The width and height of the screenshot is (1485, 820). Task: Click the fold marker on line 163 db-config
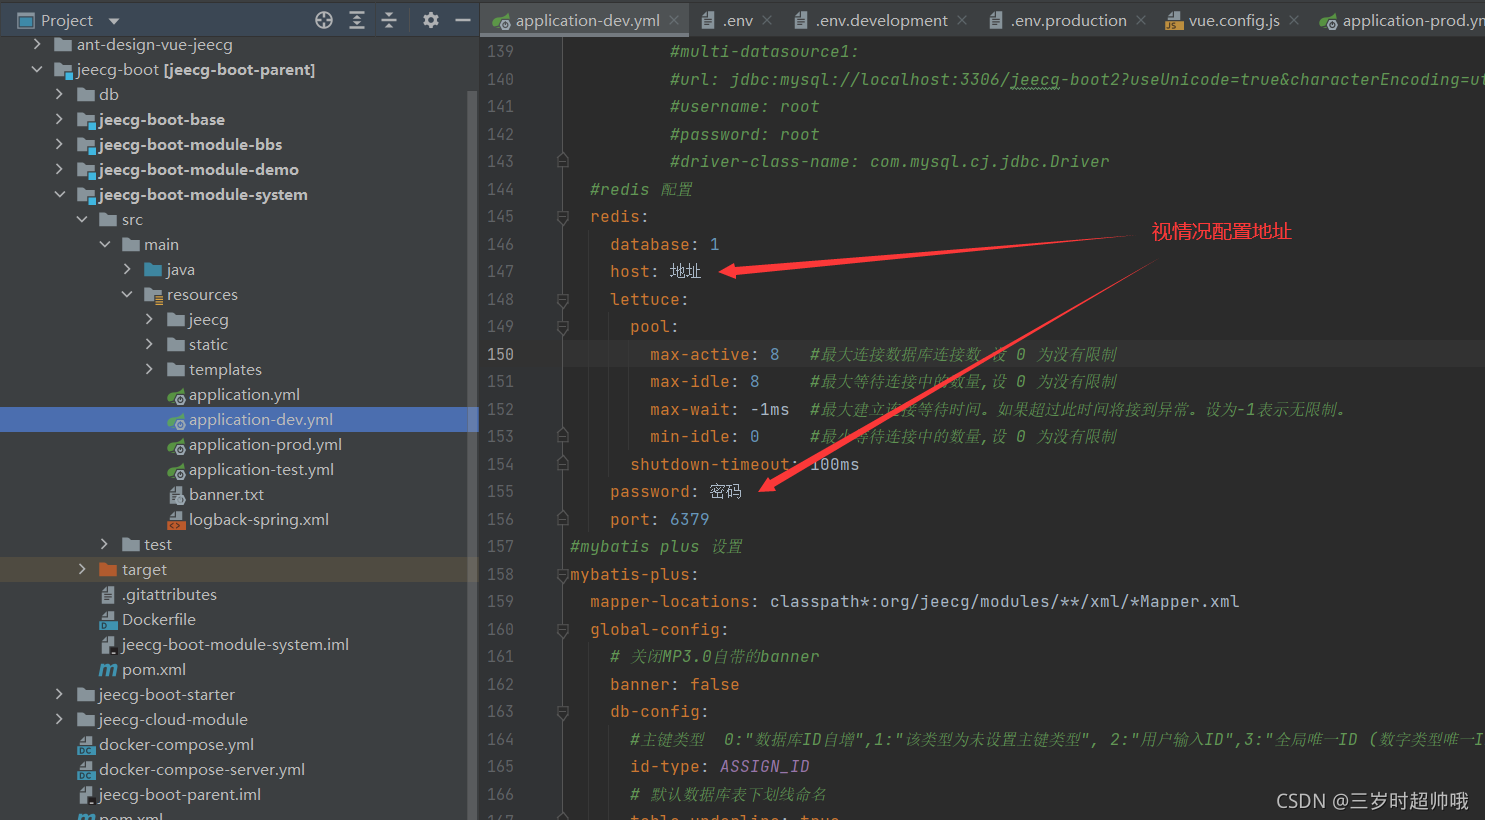pyautogui.click(x=563, y=712)
